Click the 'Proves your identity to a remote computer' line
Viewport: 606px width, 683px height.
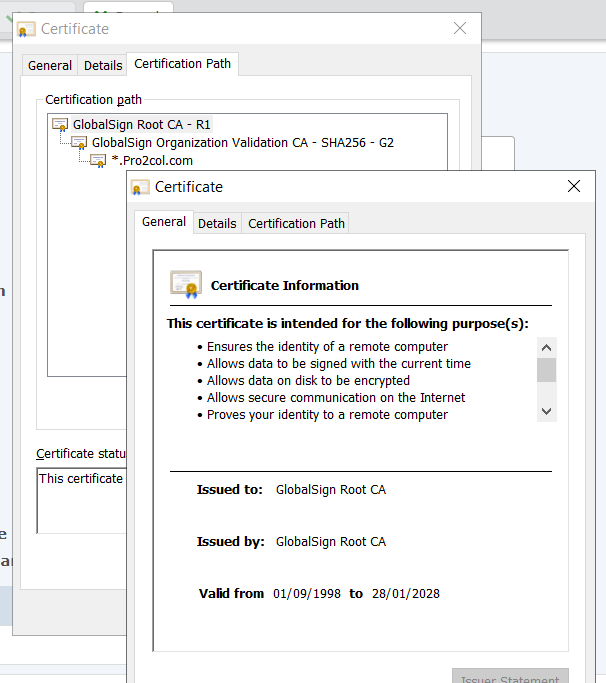327,415
